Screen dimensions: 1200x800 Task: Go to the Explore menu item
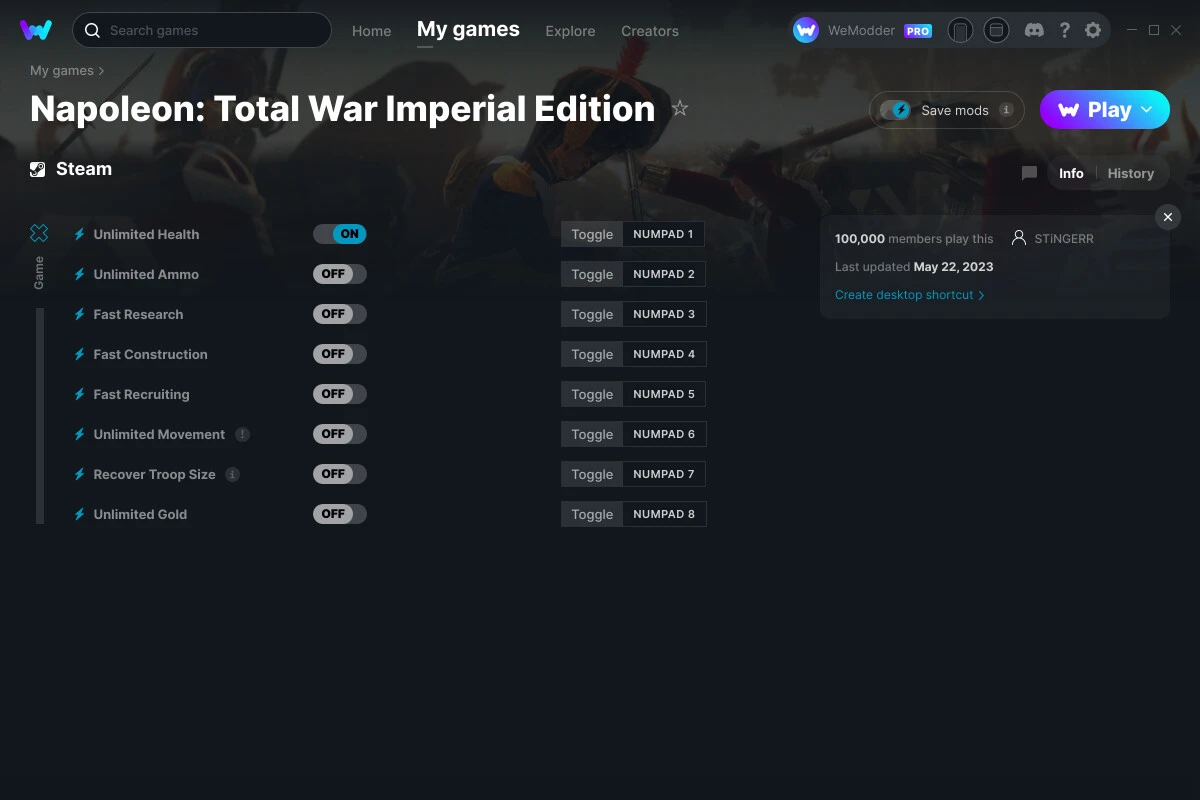point(570,31)
